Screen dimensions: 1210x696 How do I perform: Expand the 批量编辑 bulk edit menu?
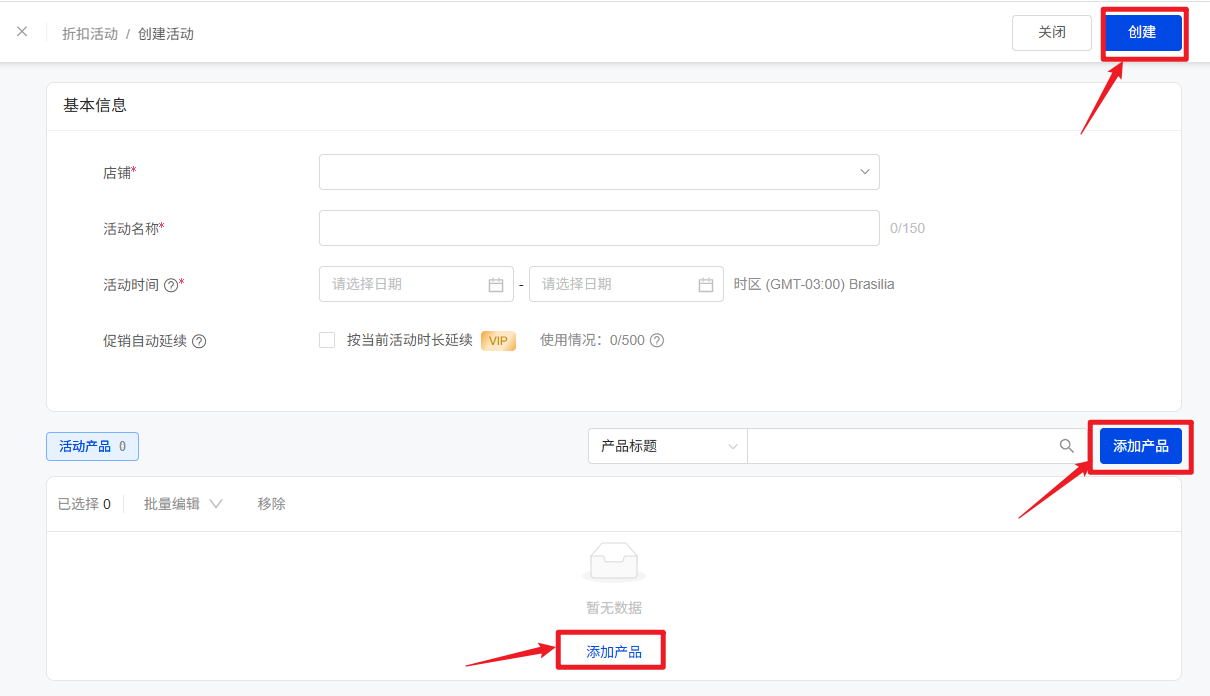(x=183, y=504)
